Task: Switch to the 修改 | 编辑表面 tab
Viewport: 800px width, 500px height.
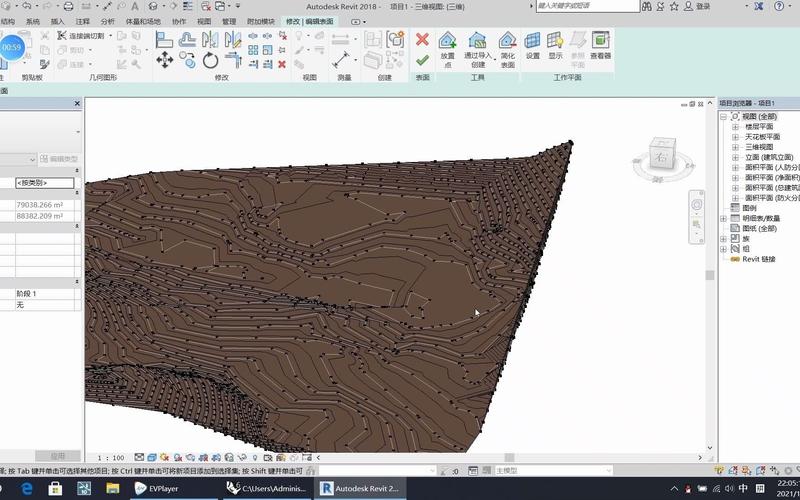Action: [309, 21]
